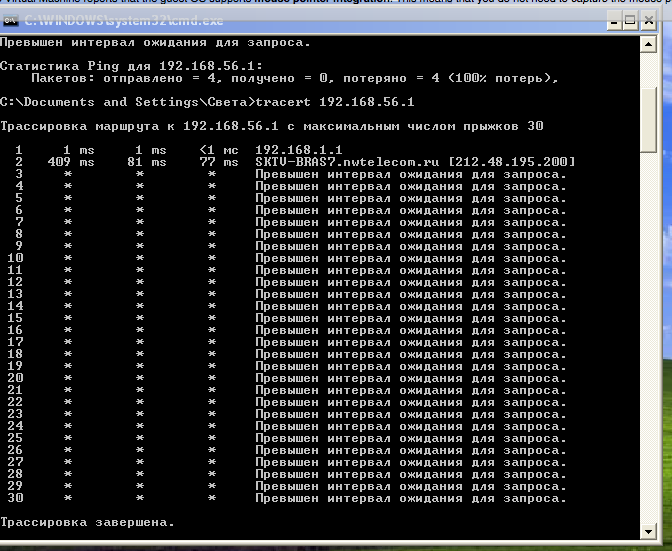Click the first line 'Превышен интервал ожидания для запроса.'
This screenshot has width=672, height=551.
(155, 42)
